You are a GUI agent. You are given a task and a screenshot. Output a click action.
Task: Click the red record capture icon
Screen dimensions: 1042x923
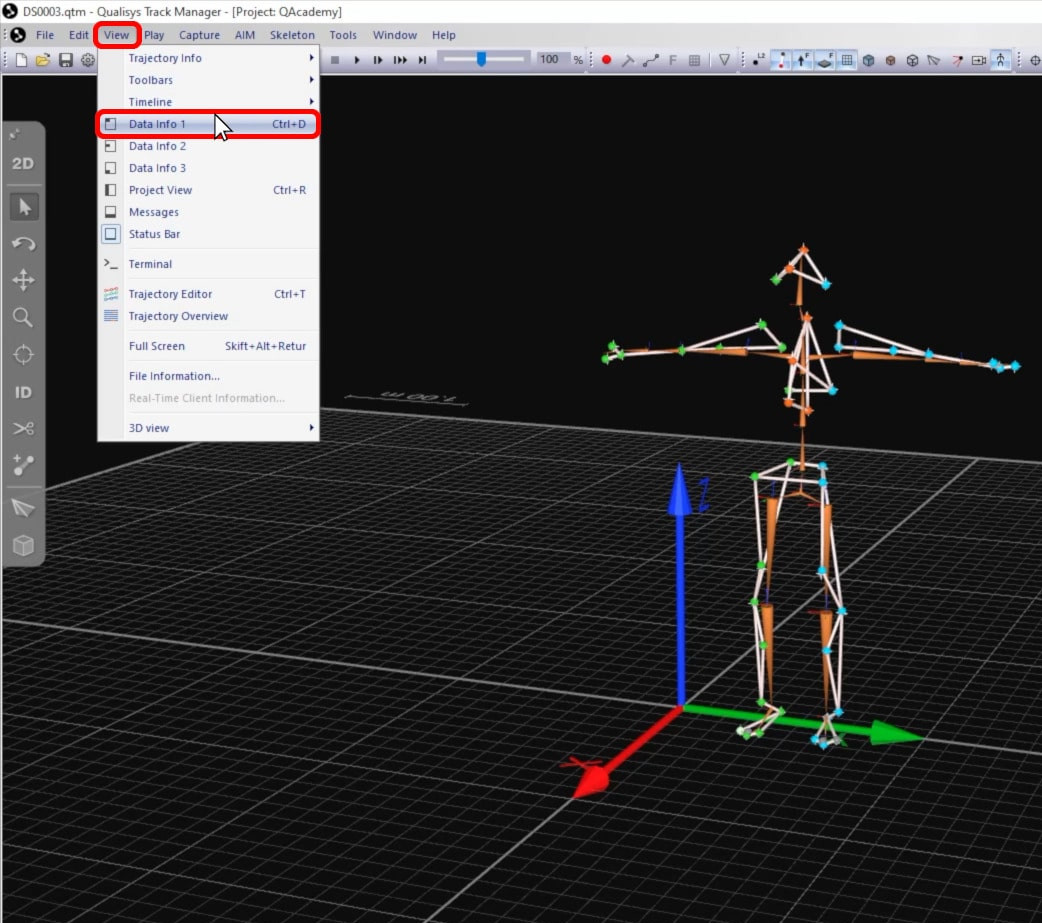[x=608, y=60]
